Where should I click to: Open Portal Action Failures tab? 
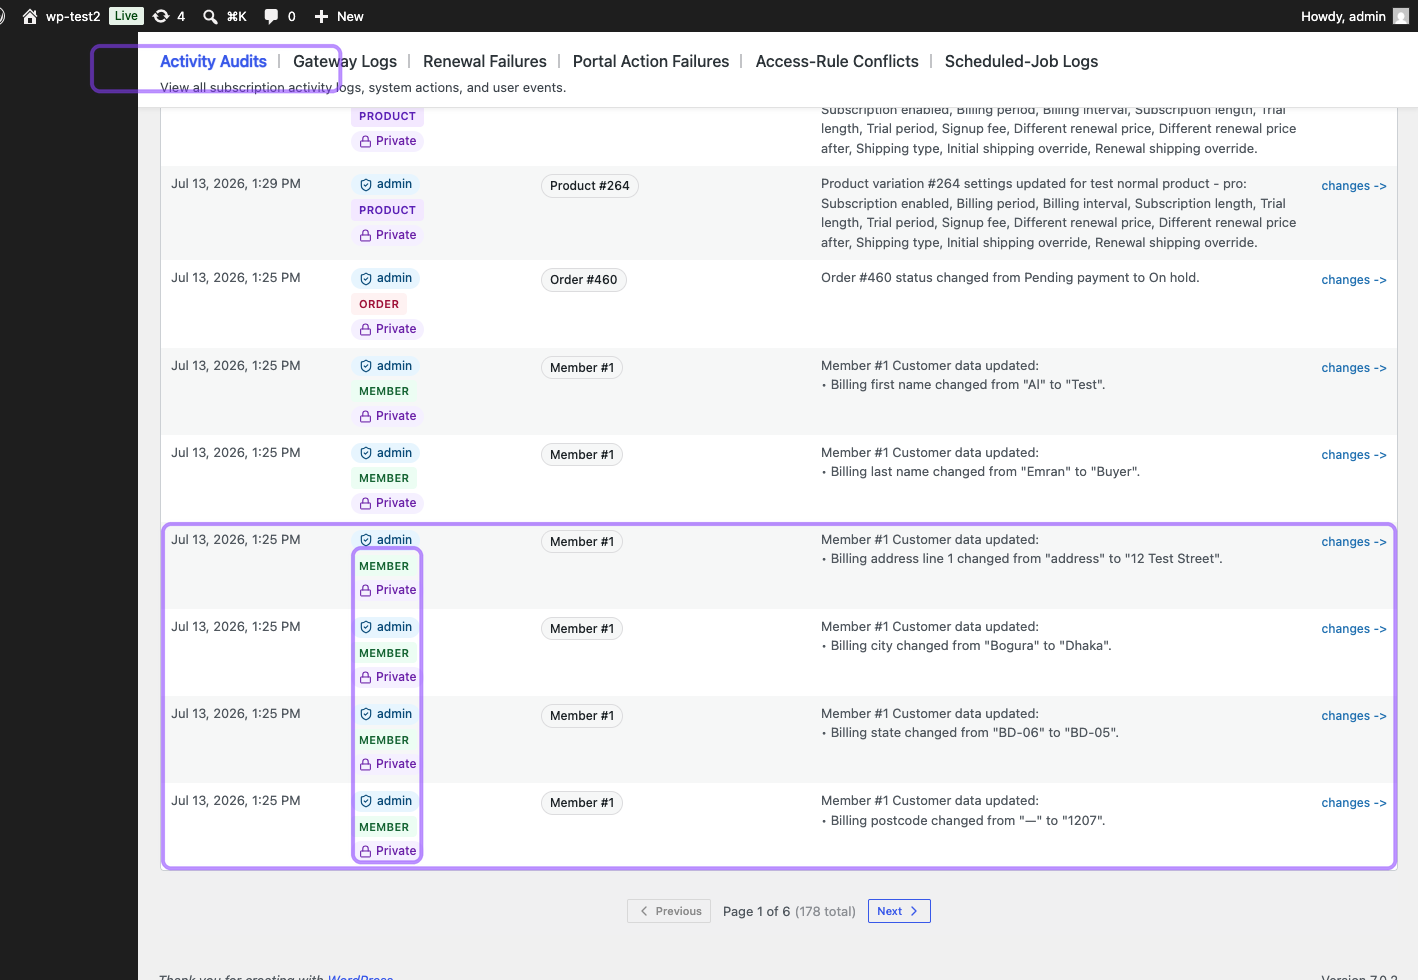pos(651,61)
